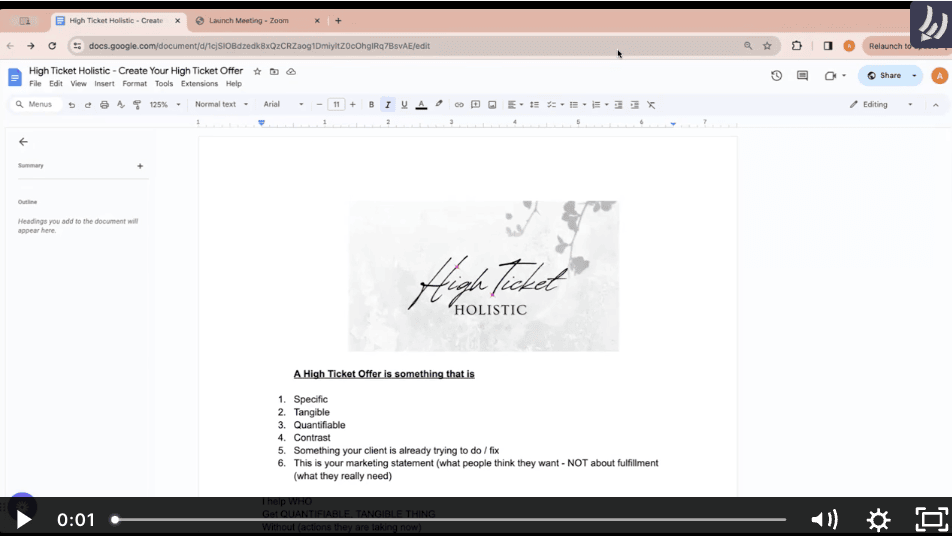This screenshot has height=536, width=952.
Task: Increase font size
Action: [353, 105]
